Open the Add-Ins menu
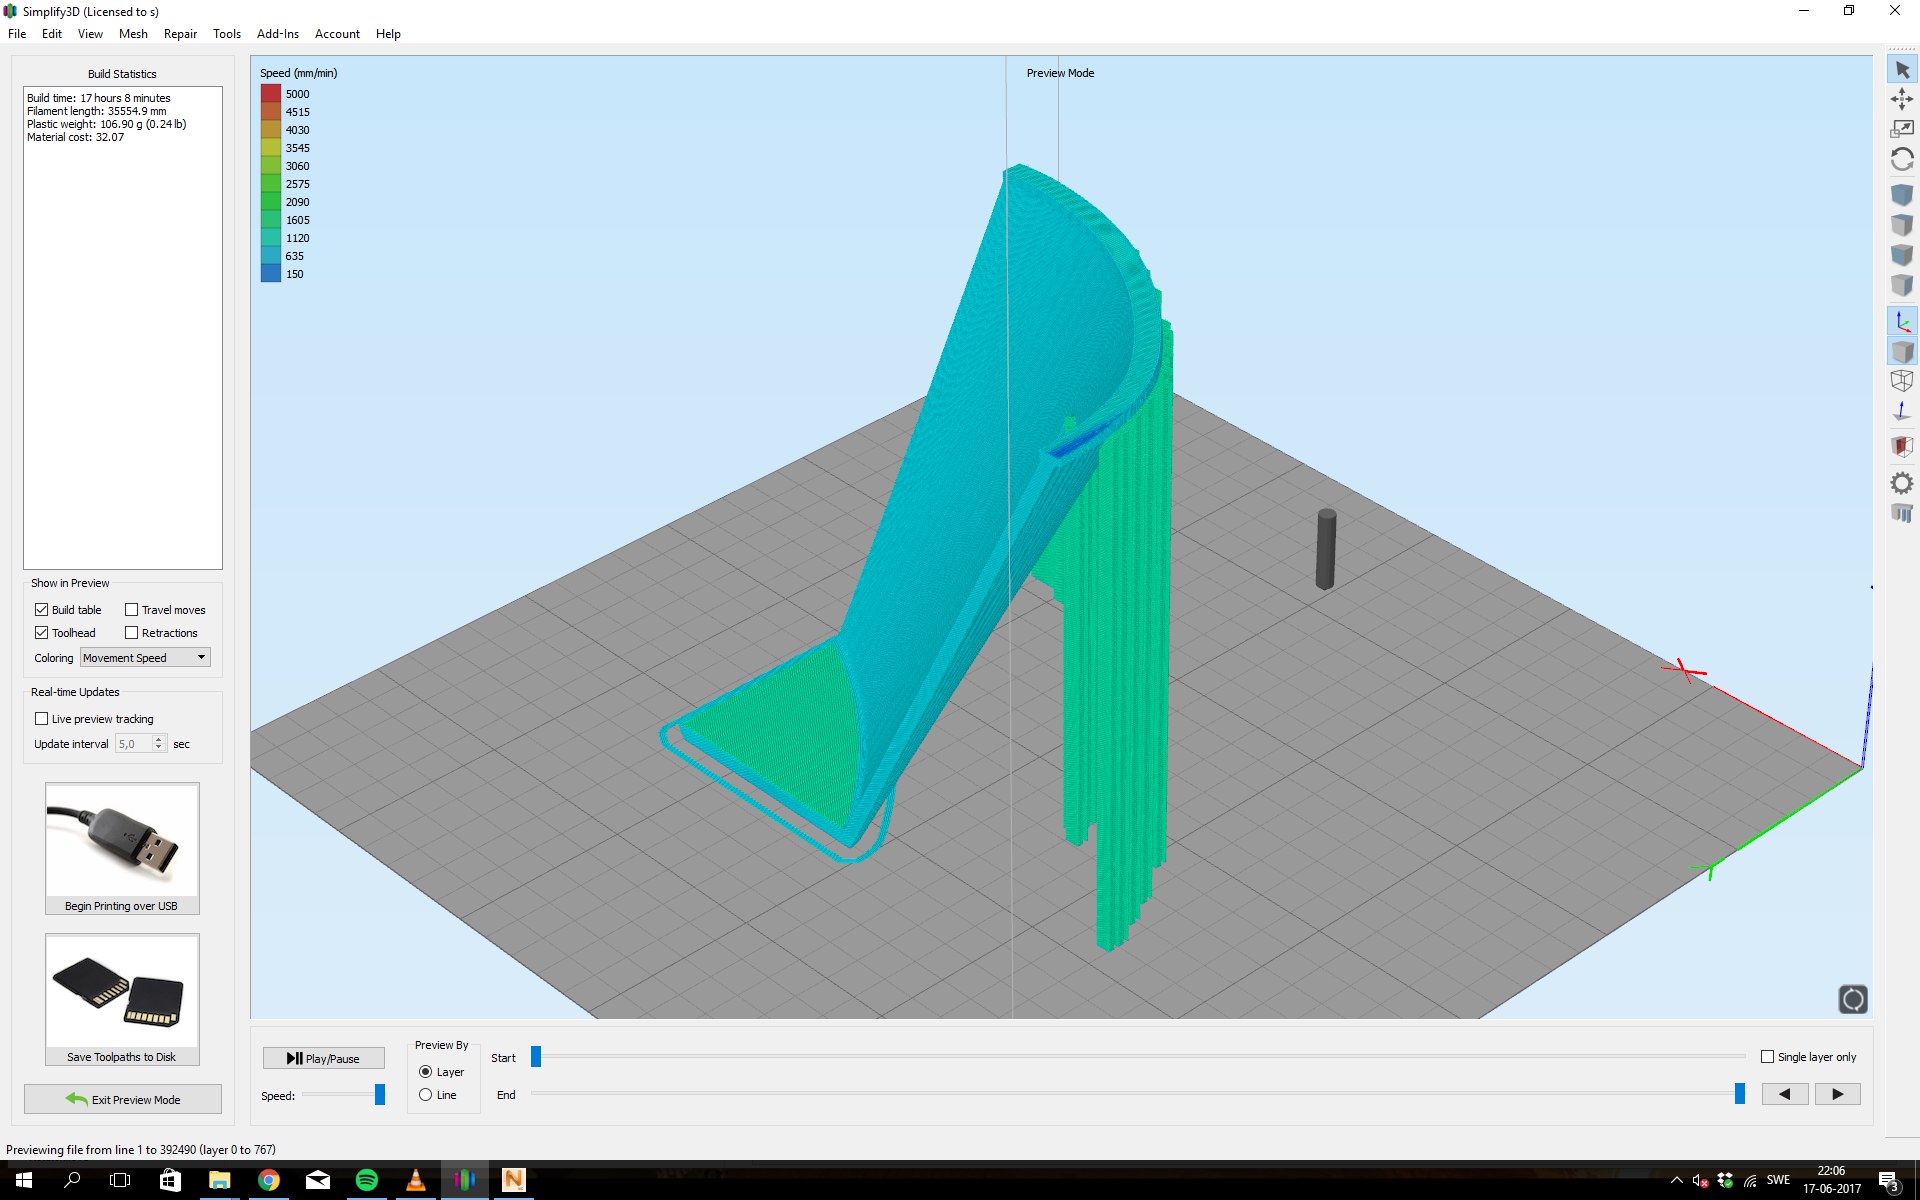Image resolution: width=1920 pixels, height=1200 pixels. (277, 34)
